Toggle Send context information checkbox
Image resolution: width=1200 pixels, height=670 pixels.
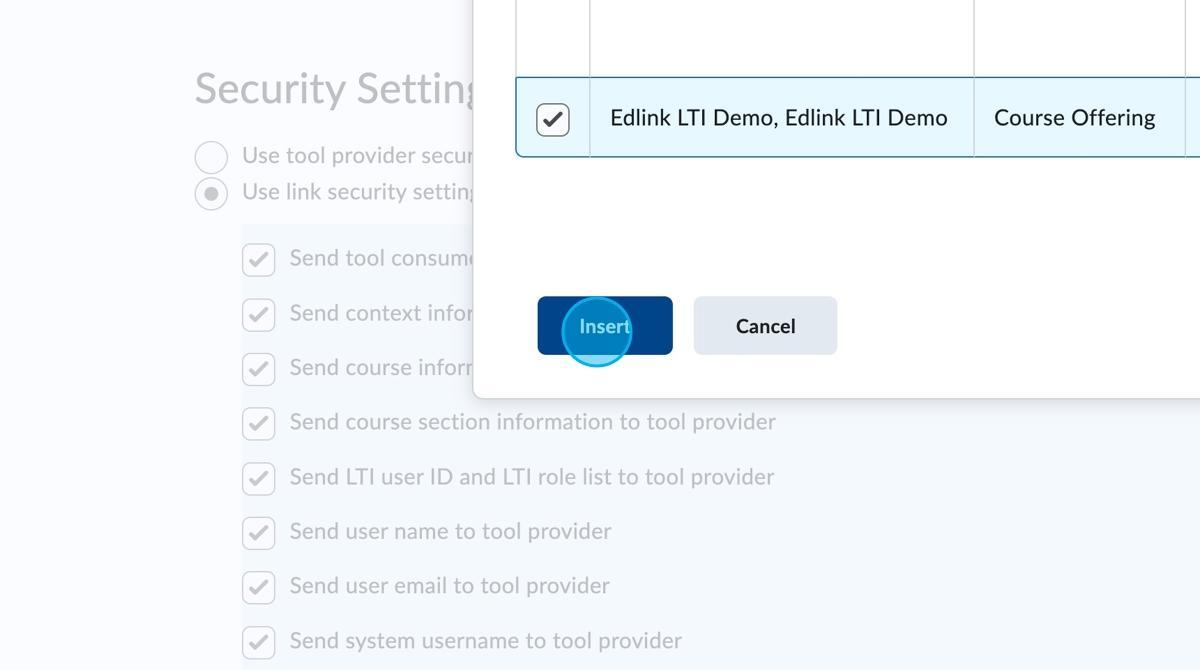(x=258, y=314)
